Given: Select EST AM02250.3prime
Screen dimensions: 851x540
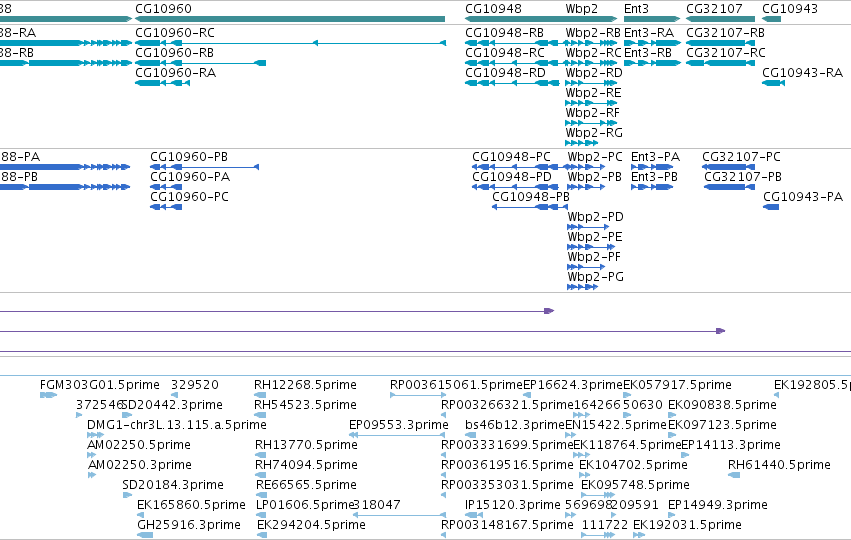Looking at the screenshot, I should click(139, 465).
